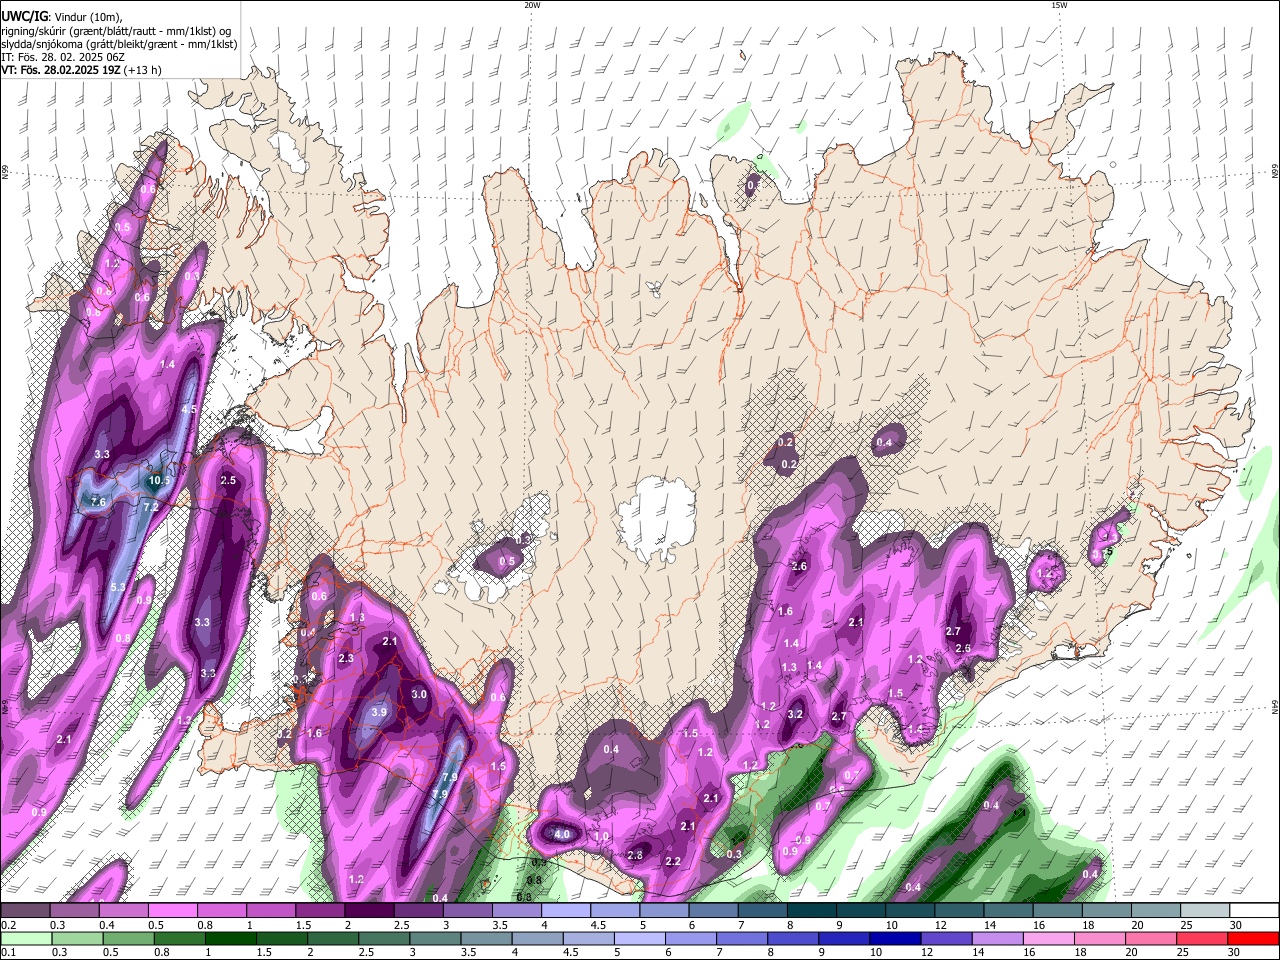The width and height of the screenshot is (1280, 960).
Task: Click the 15W longitude label
Action: point(1059,5)
